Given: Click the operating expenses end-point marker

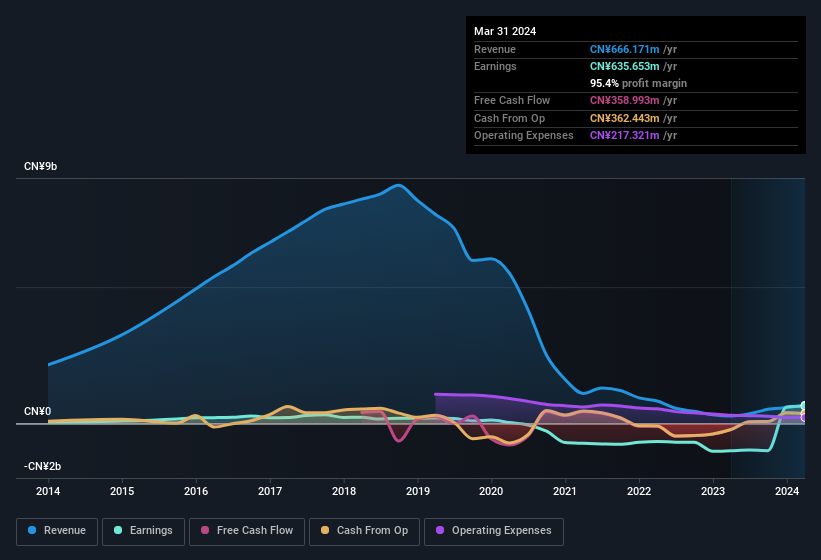Looking at the screenshot, I should tap(804, 418).
